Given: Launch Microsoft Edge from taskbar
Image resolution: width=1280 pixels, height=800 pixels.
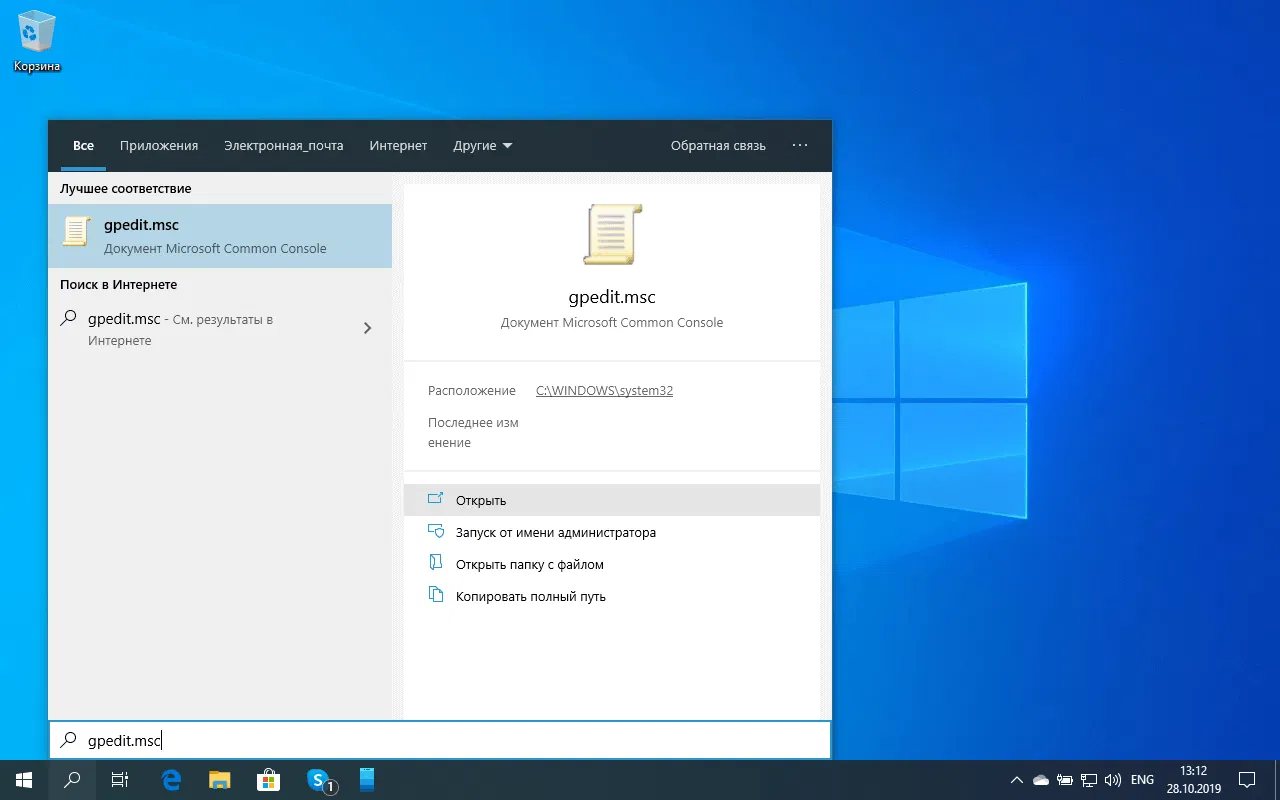Looking at the screenshot, I should point(171,780).
